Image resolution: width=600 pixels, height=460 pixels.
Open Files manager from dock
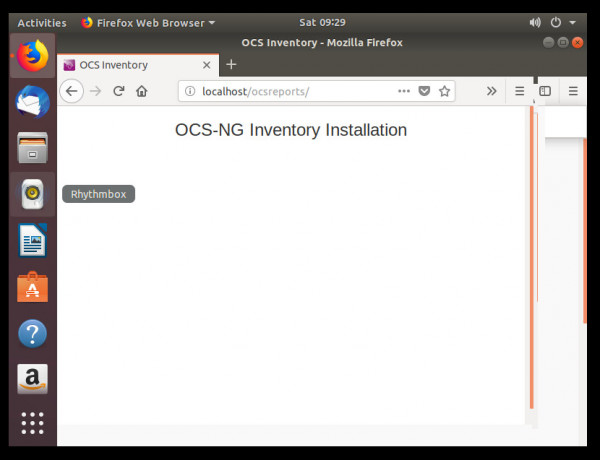pyautogui.click(x=33, y=148)
